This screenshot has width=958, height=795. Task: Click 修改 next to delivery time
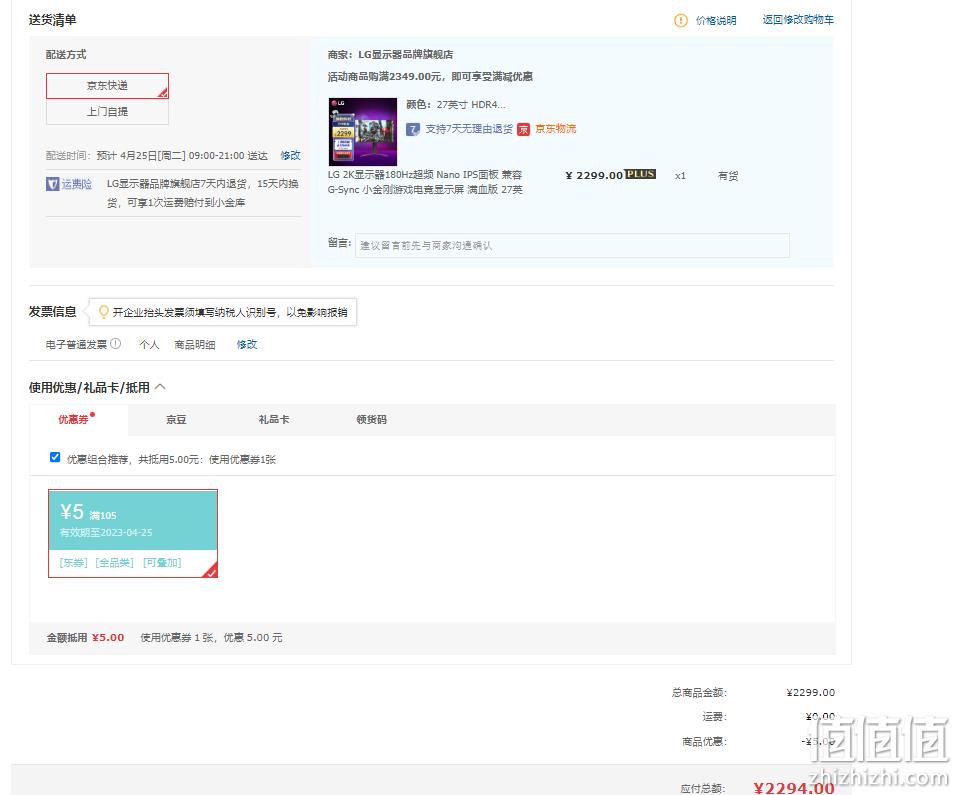[290, 155]
